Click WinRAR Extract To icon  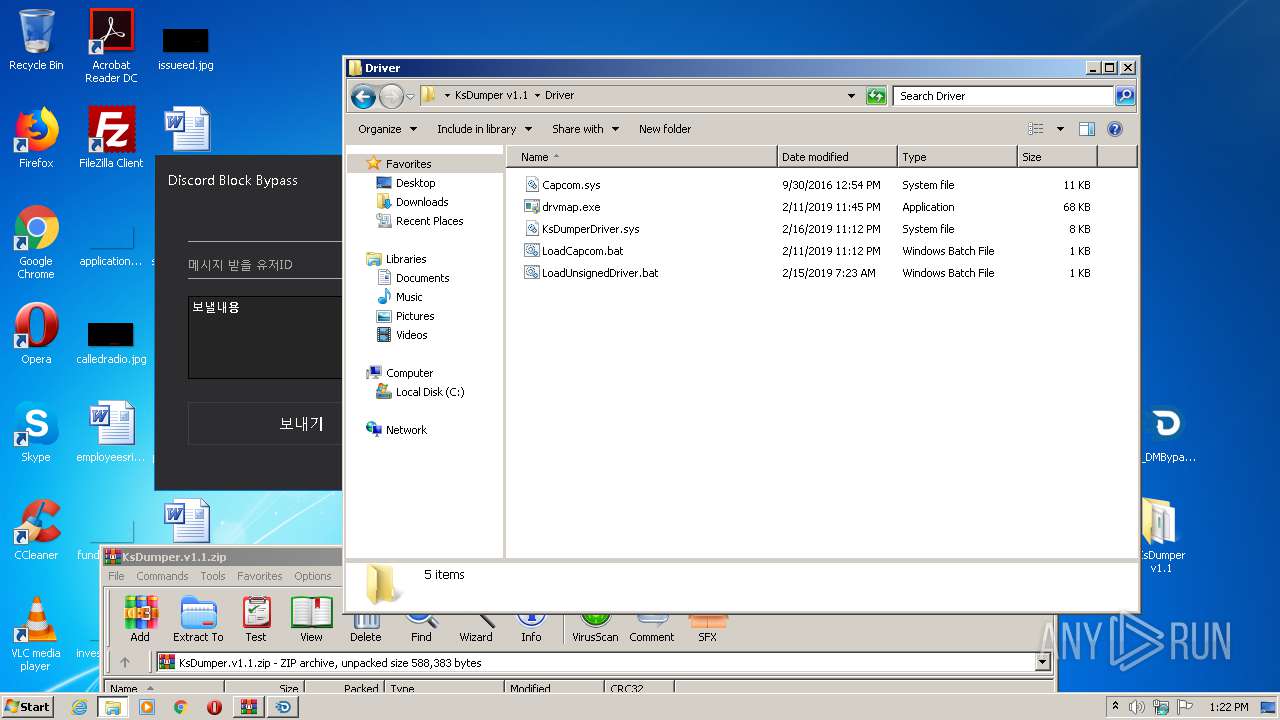[198, 619]
